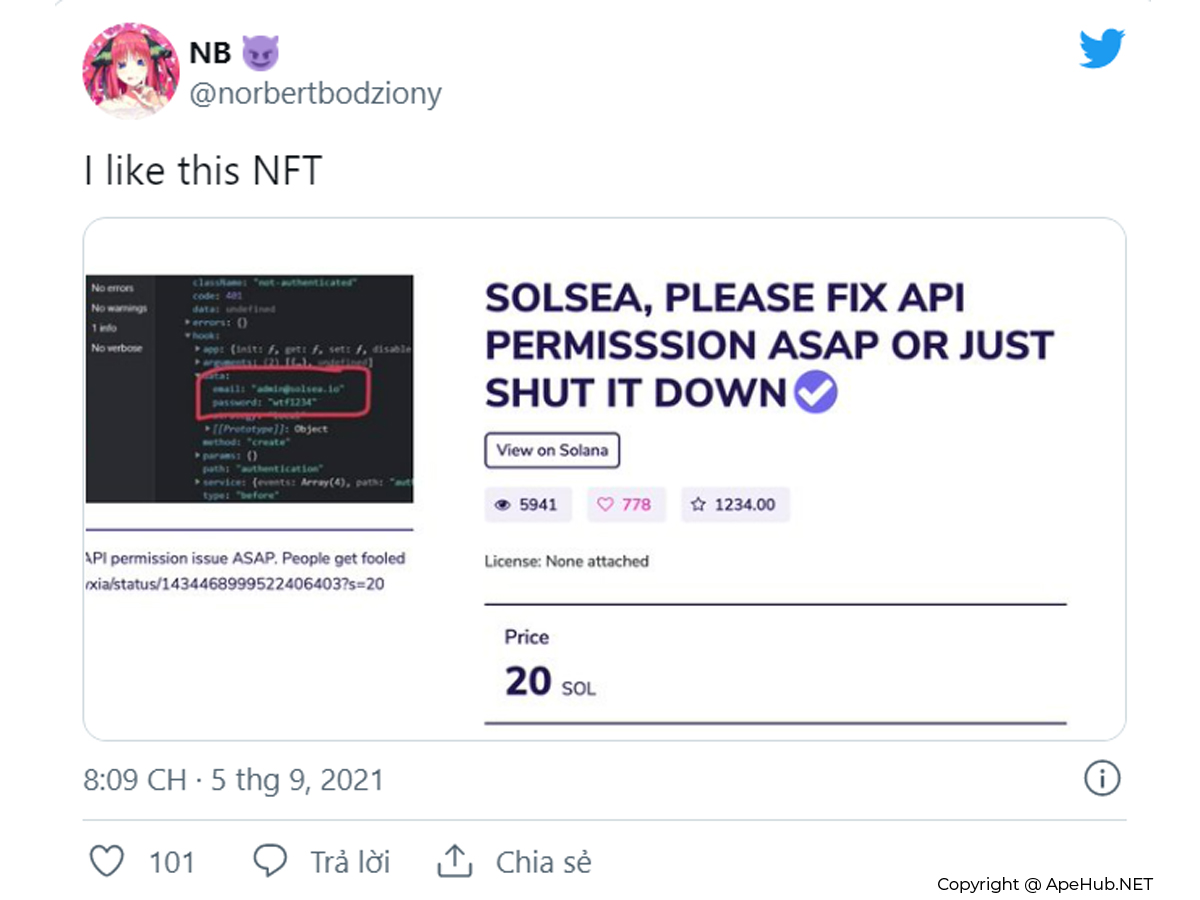Click the Twitter bird logo
1200x900 pixels.
(1101, 49)
